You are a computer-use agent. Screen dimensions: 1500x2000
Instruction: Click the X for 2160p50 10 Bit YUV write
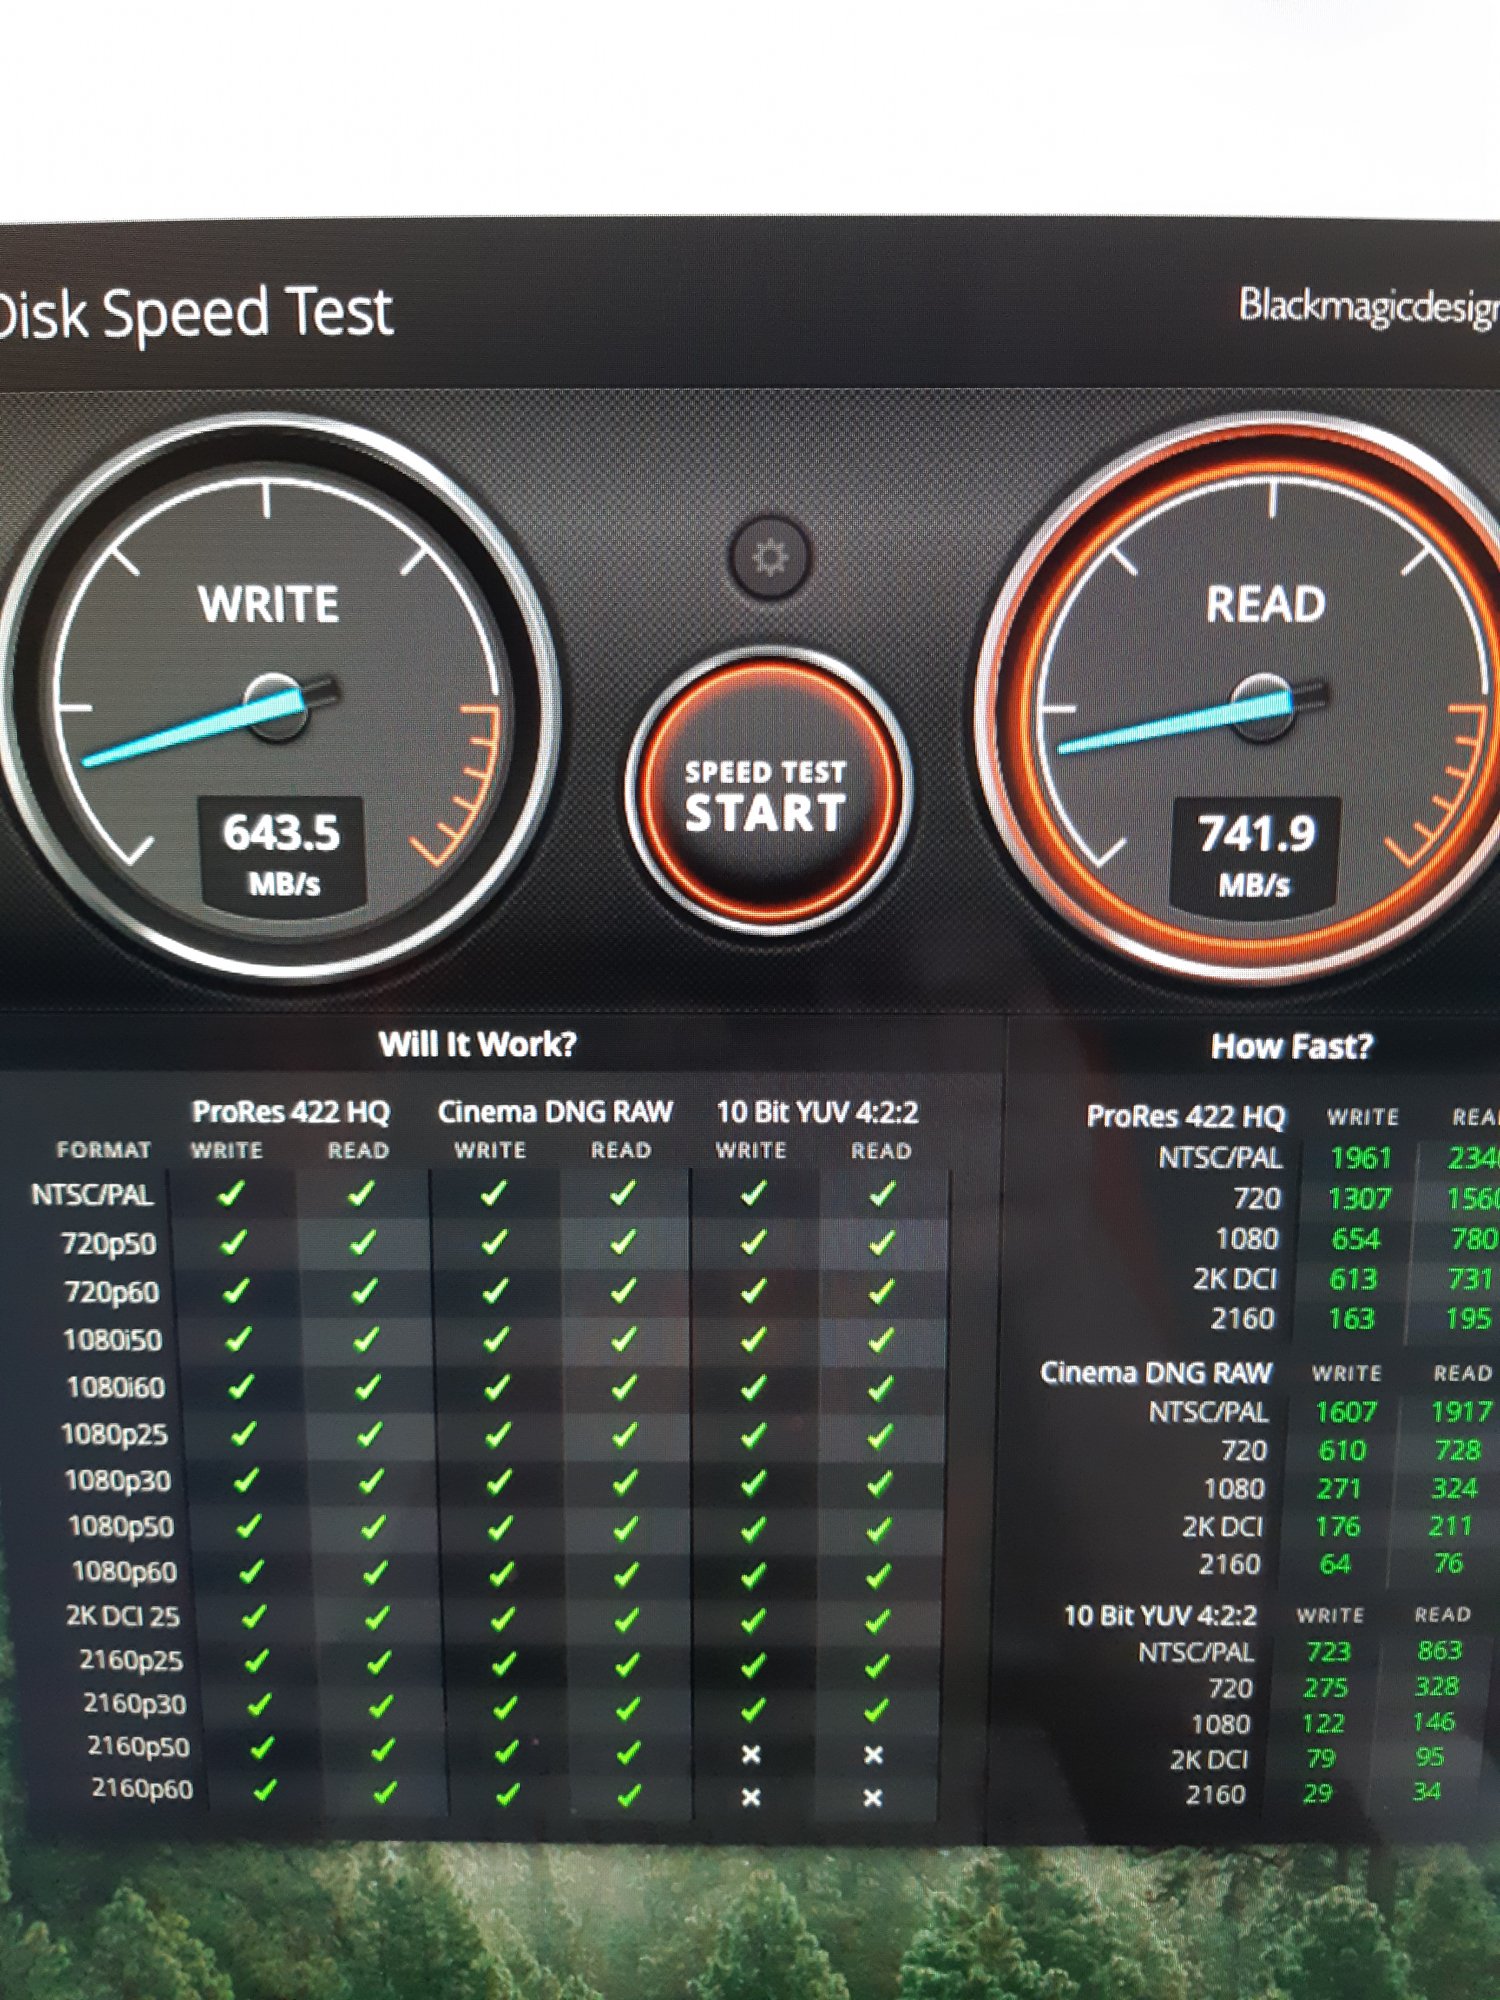point(751,1754)
